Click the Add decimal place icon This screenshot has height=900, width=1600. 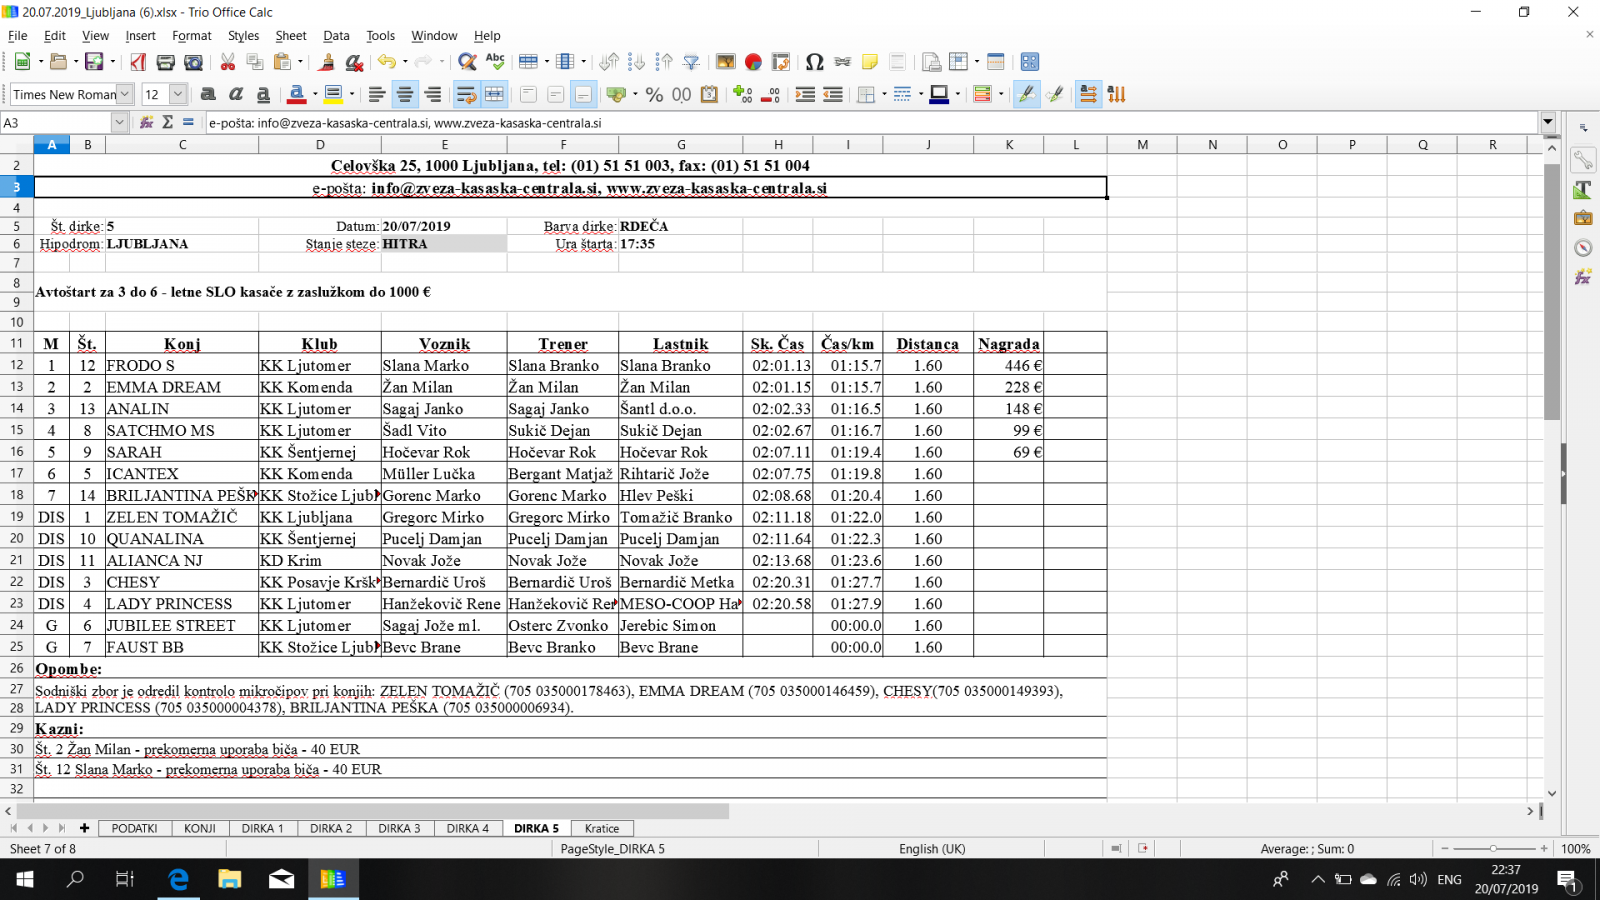(x=742, y=94)
